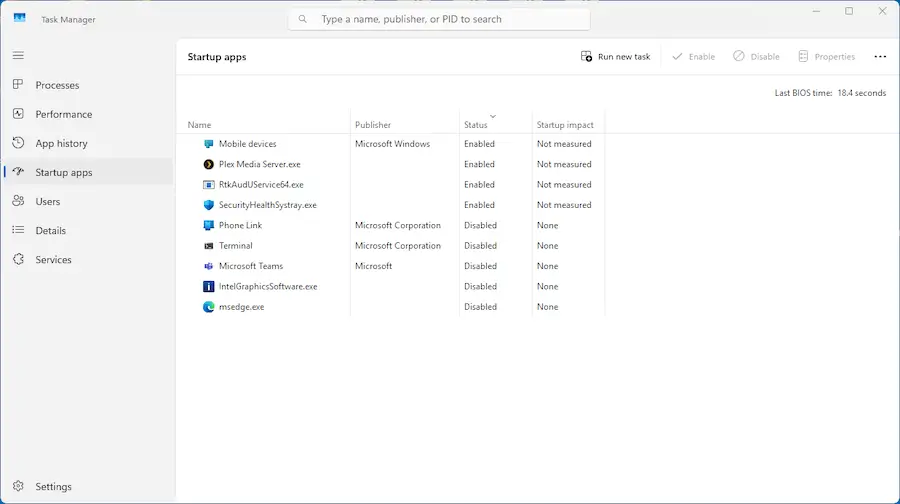
Task: Click None impact of Terminal
Action: (x=547, y=246)
